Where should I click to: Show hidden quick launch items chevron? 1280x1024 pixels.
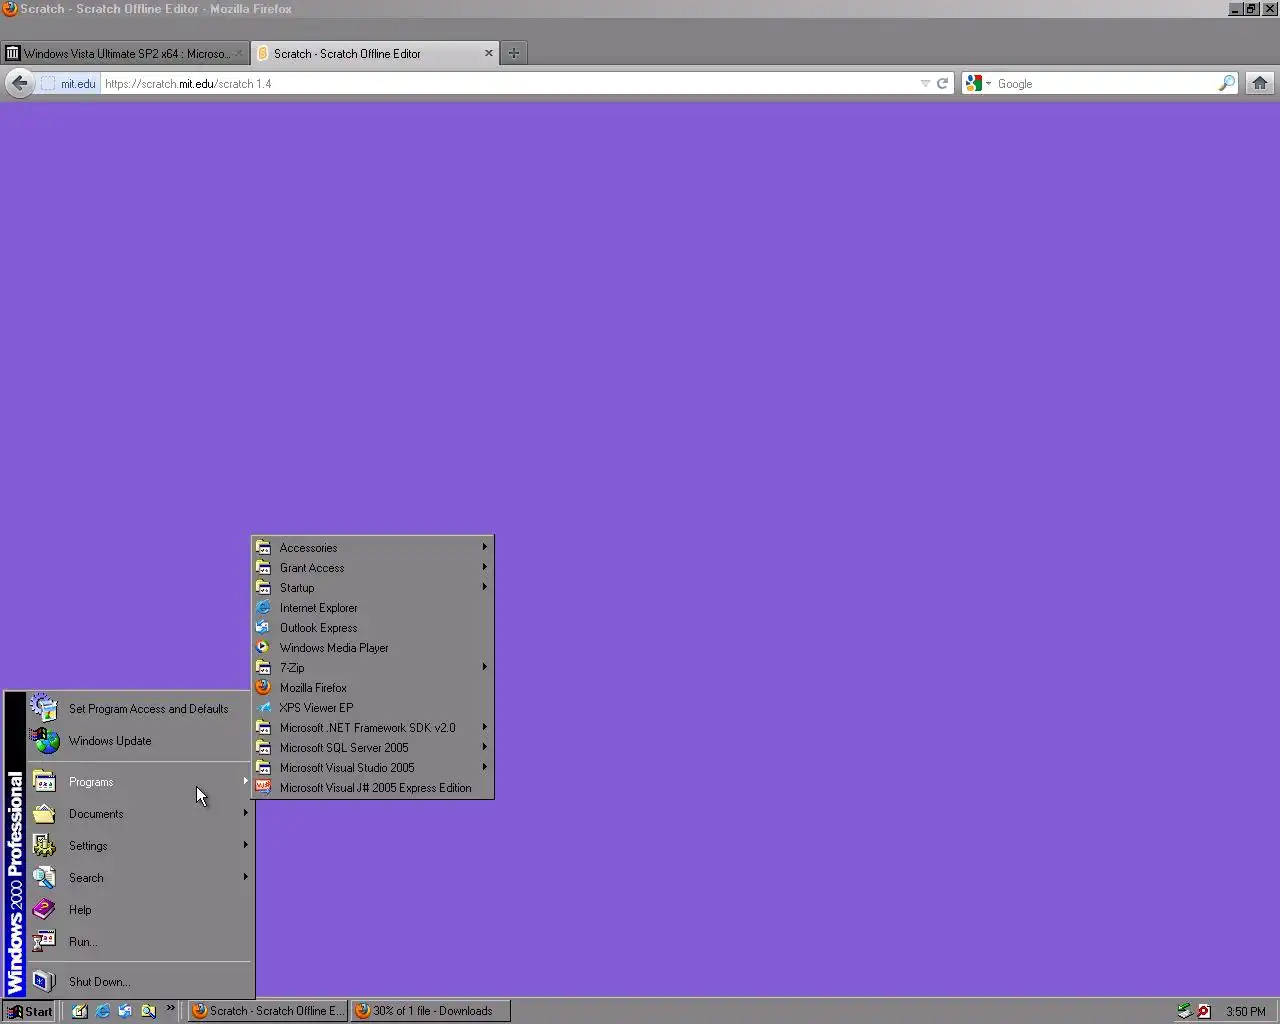click(x=170, y=1008)
